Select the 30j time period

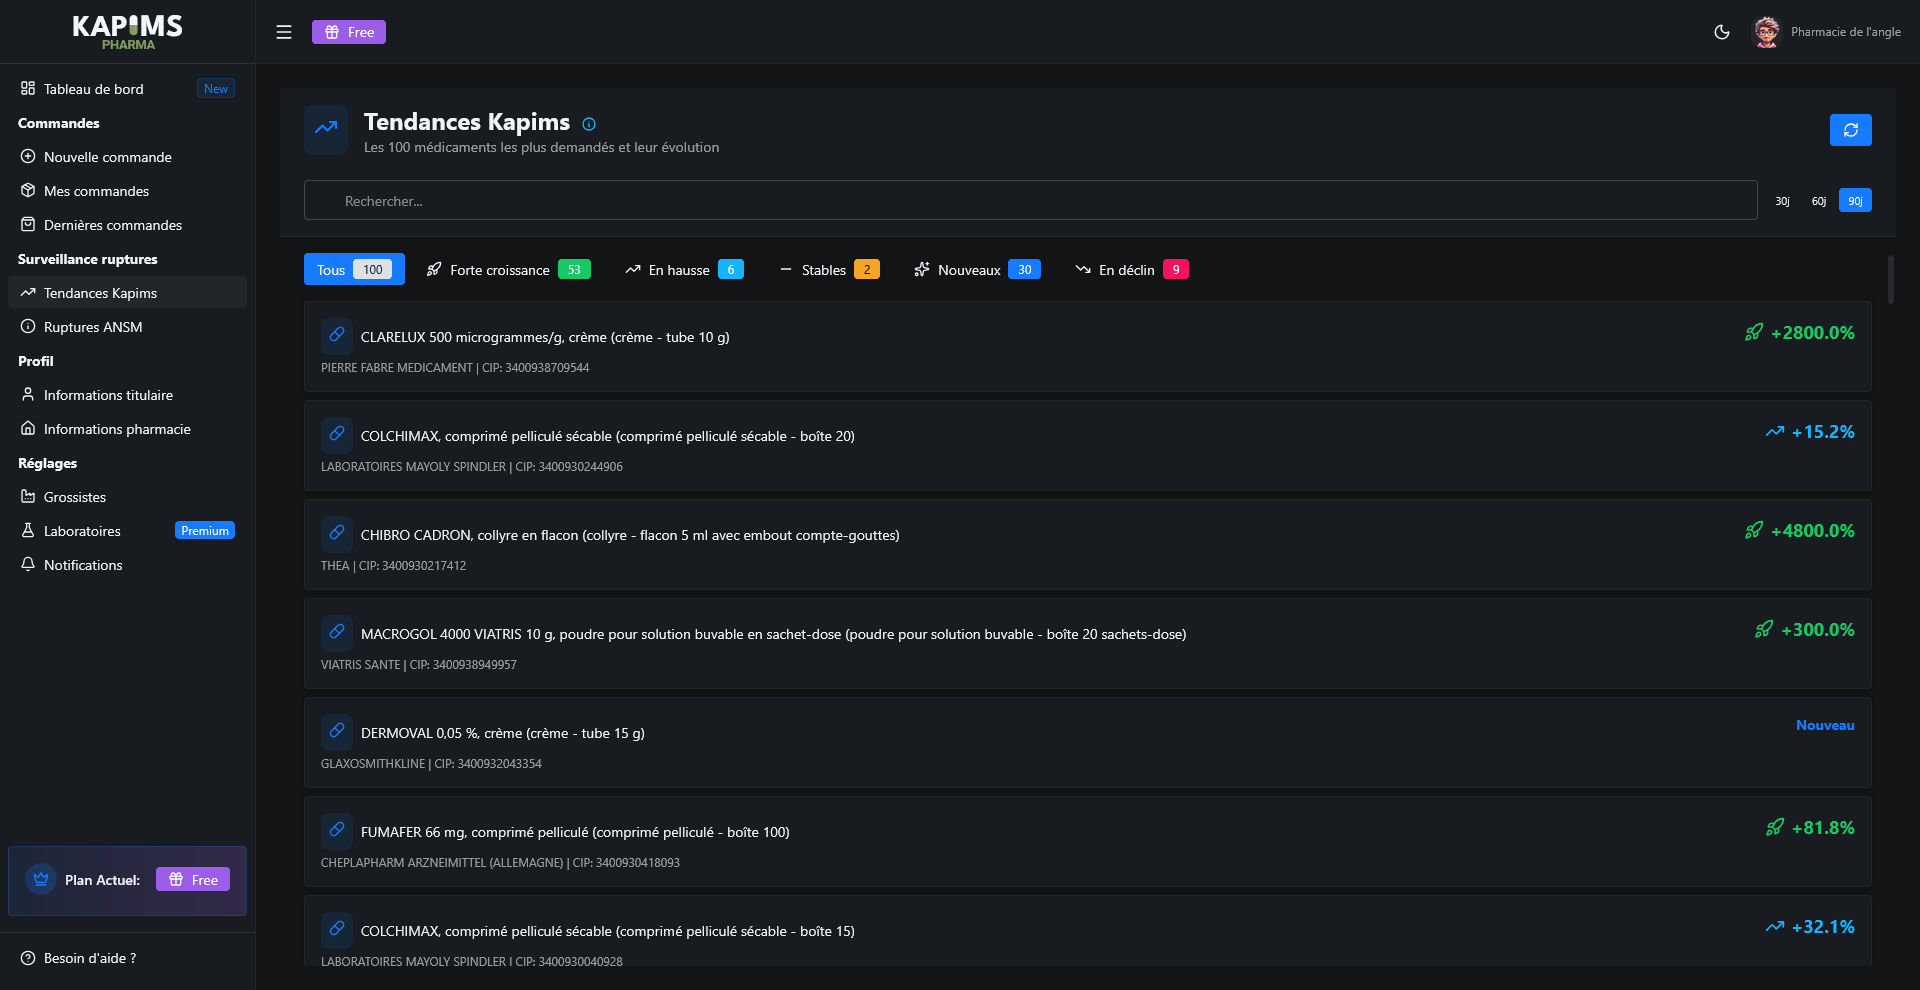pyautogui.click(x=1781, y=200)
